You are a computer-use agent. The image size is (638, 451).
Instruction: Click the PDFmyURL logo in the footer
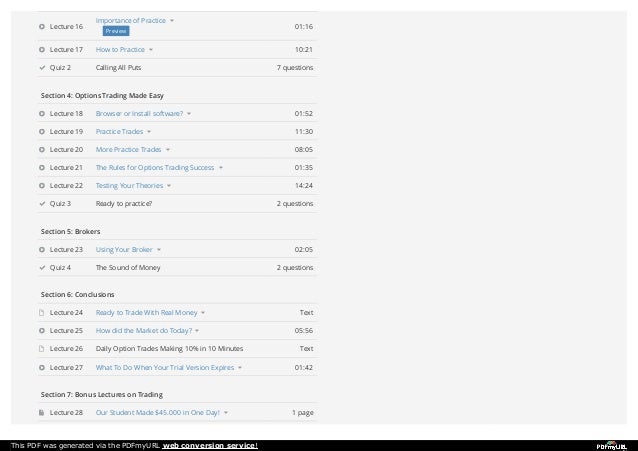point(612,446)
